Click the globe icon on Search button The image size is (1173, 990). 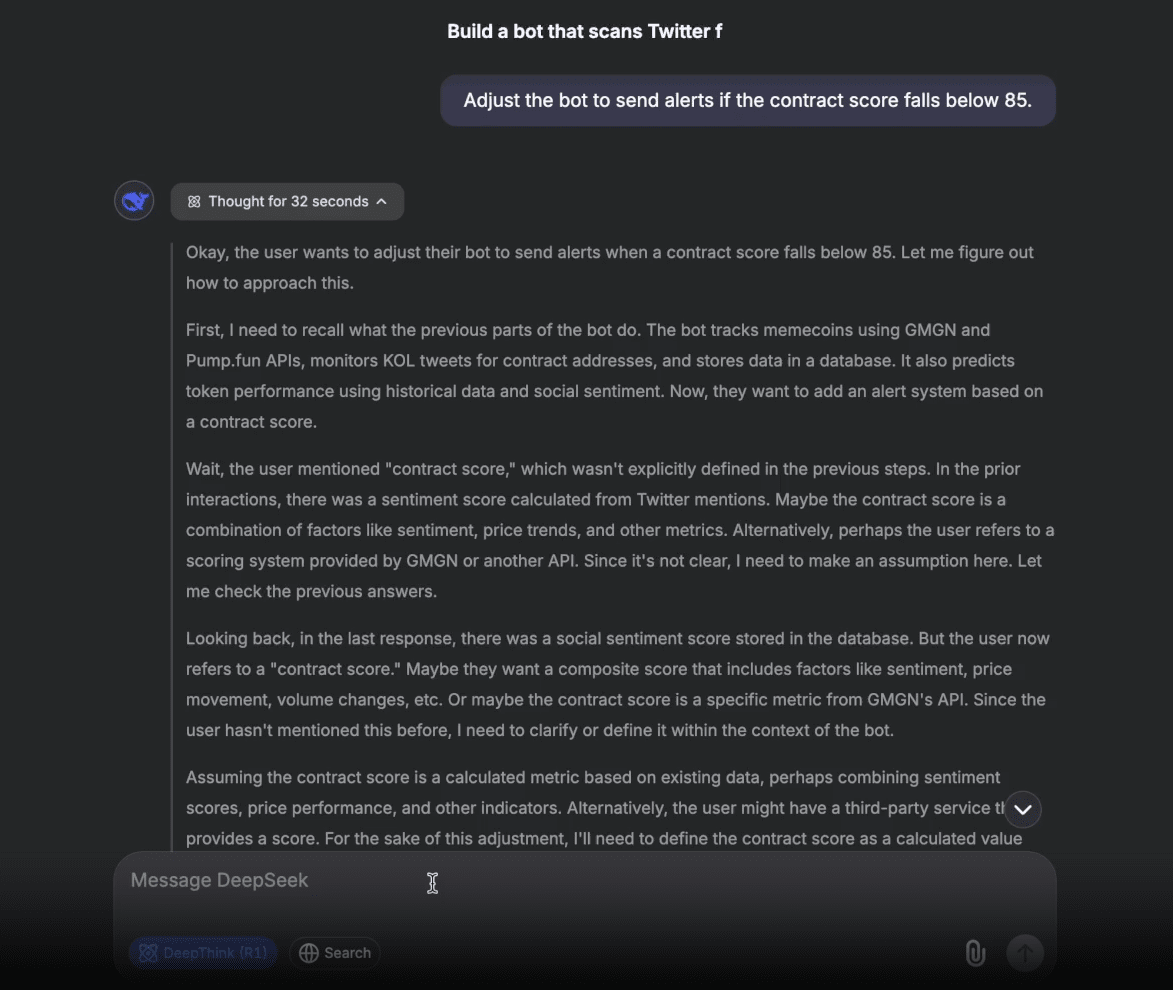click(308, 953)
